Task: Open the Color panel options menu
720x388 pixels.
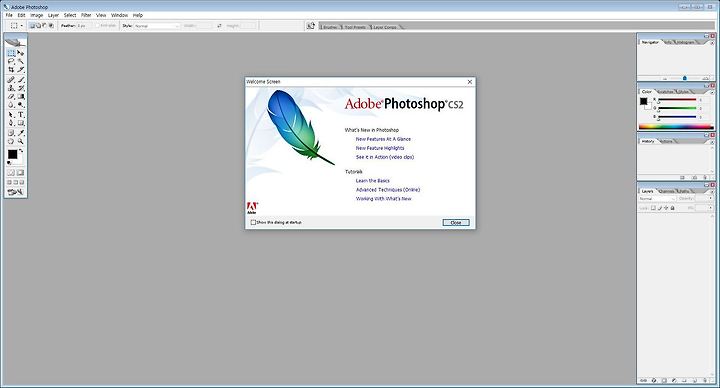Action: pyautogui.click(x=712, y=92)
